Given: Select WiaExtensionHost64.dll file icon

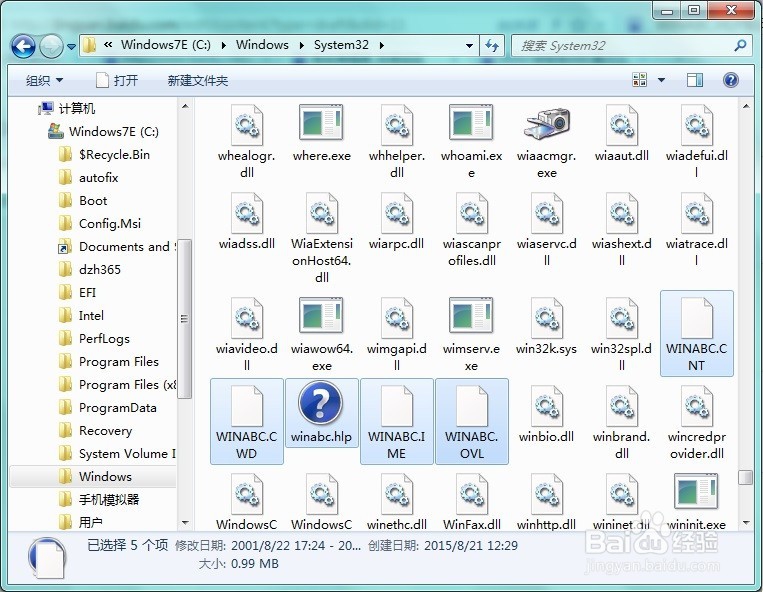Looking at the screenshot, I should (x=322, y=213).
